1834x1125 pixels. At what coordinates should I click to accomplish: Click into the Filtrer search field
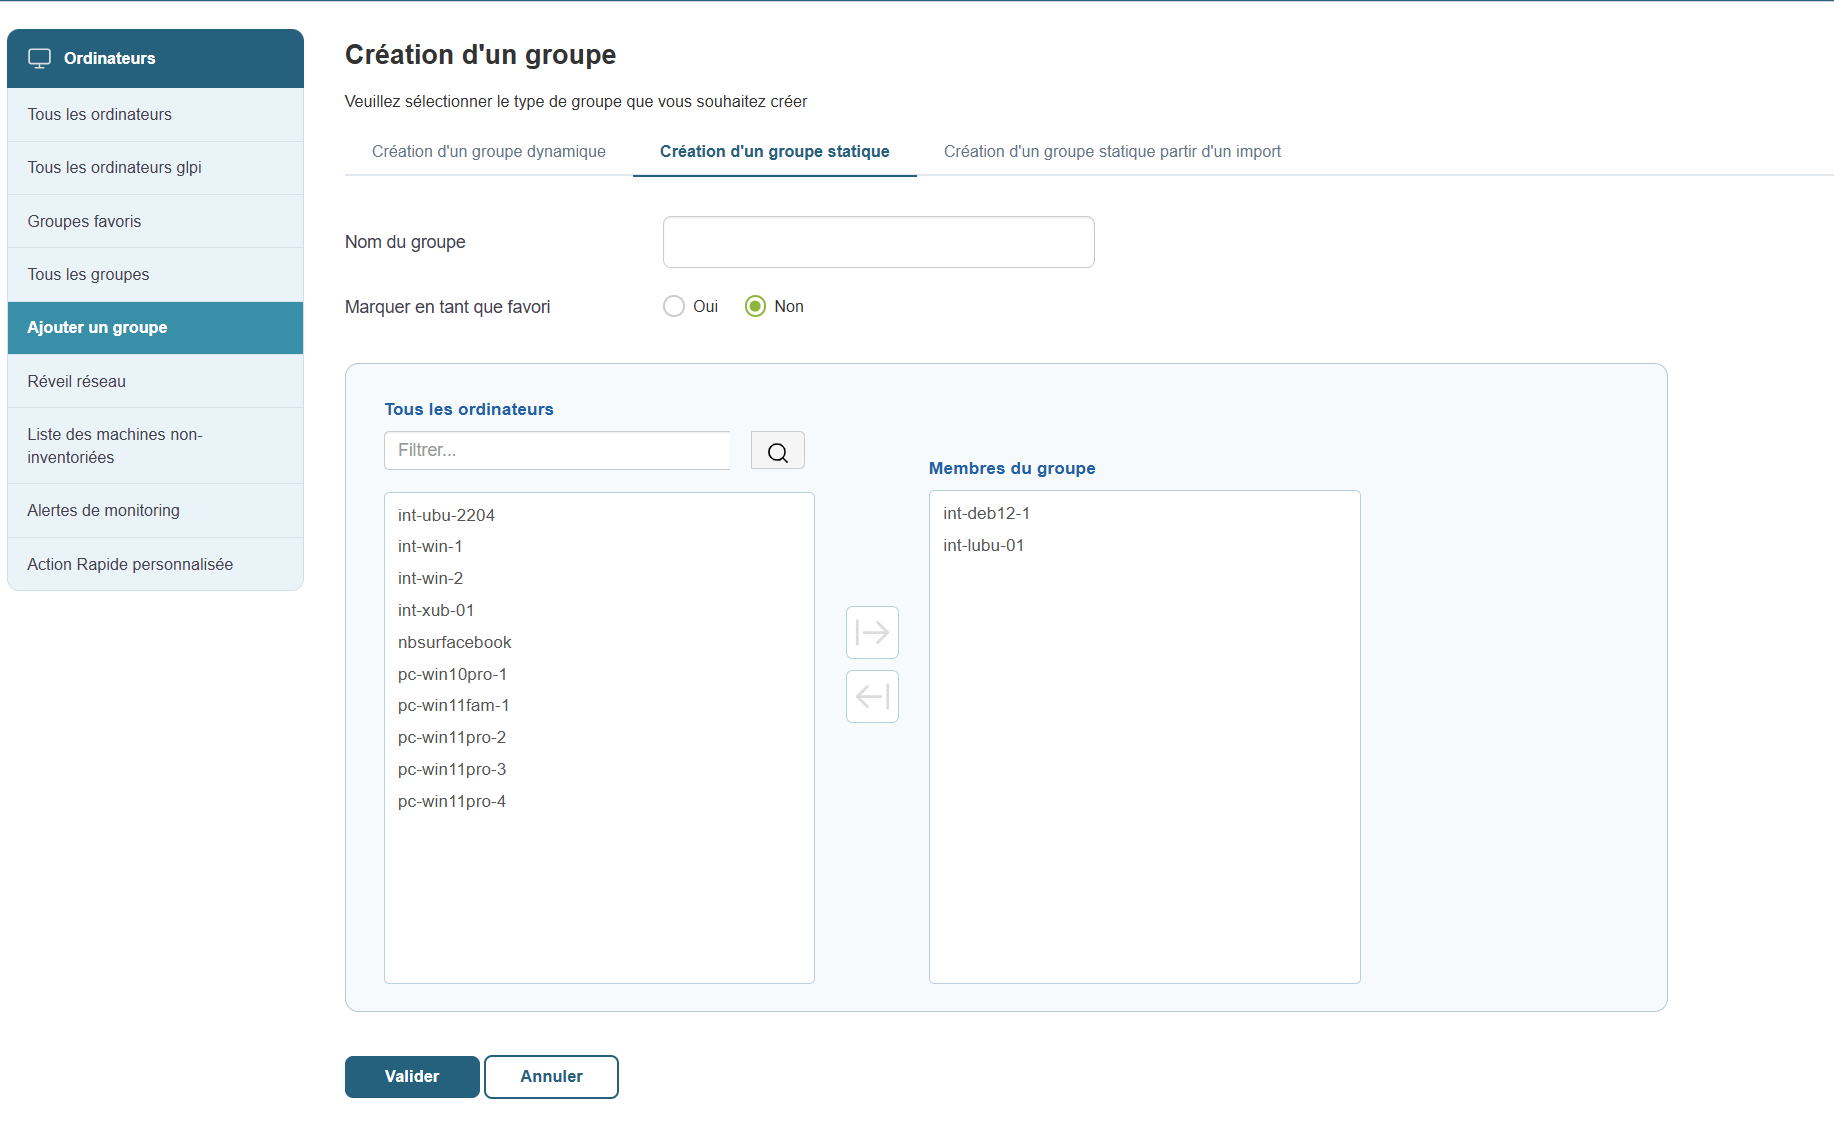click(x=557, y=450)
